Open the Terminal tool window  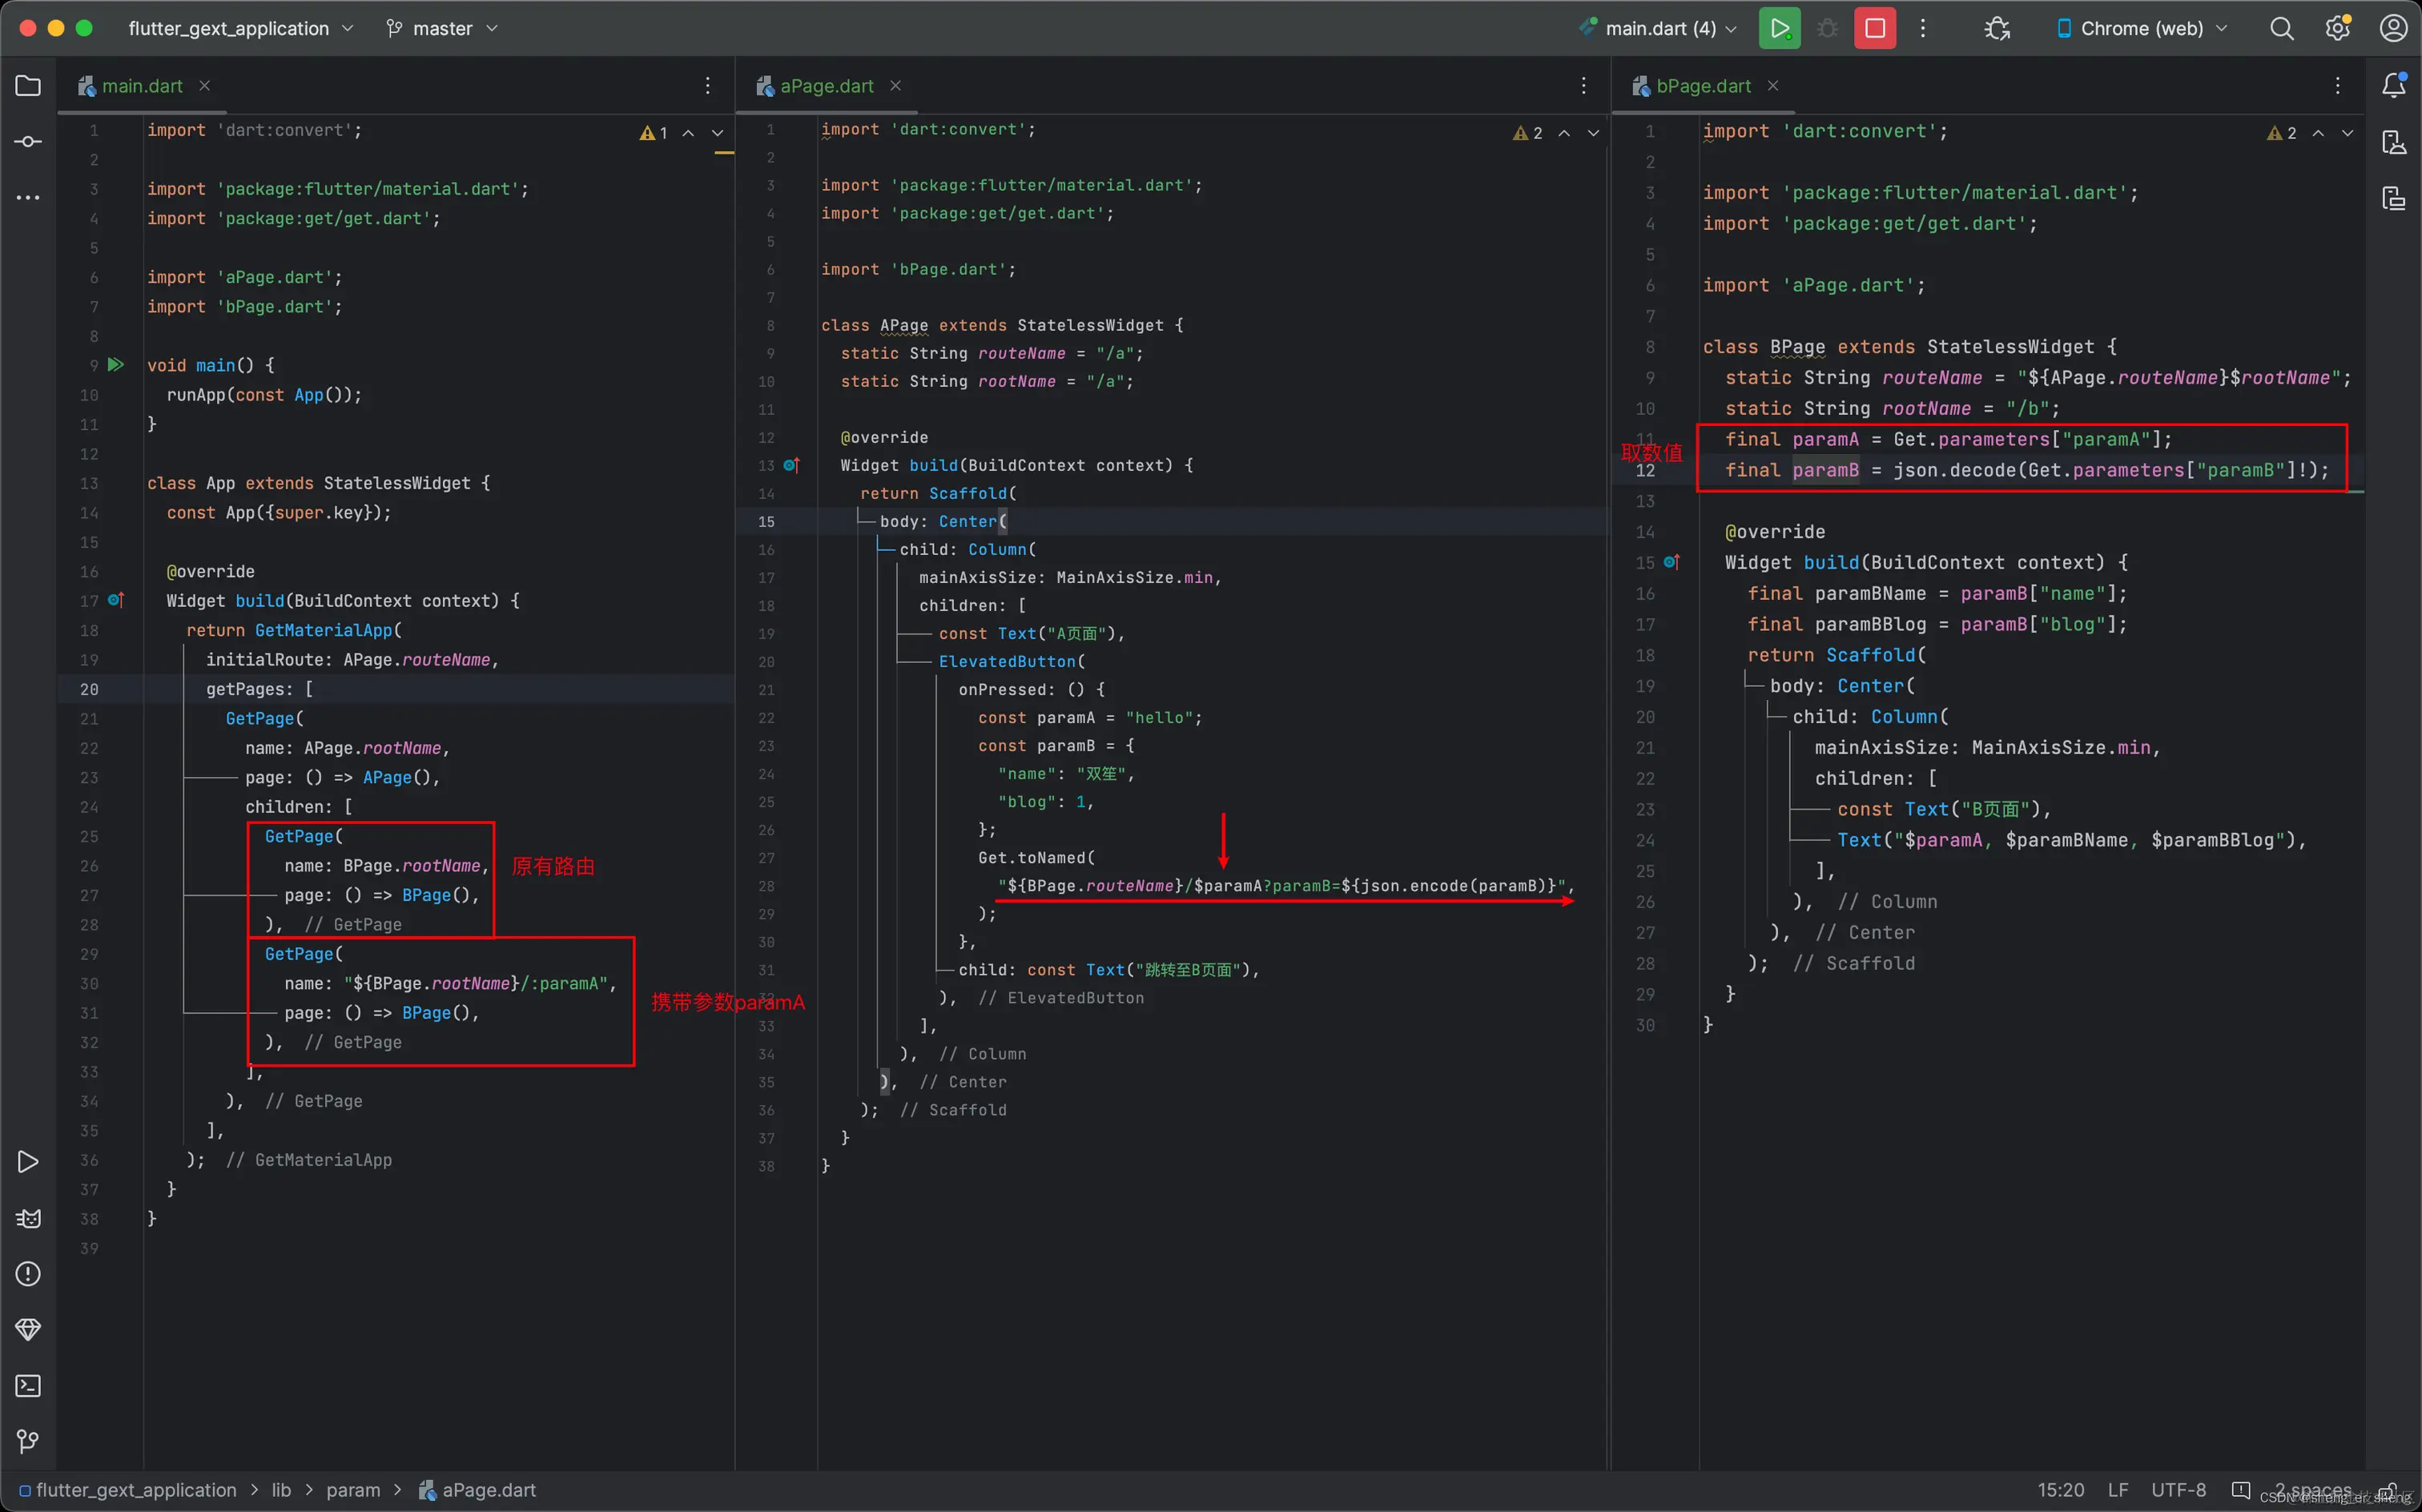(28, 1385)
